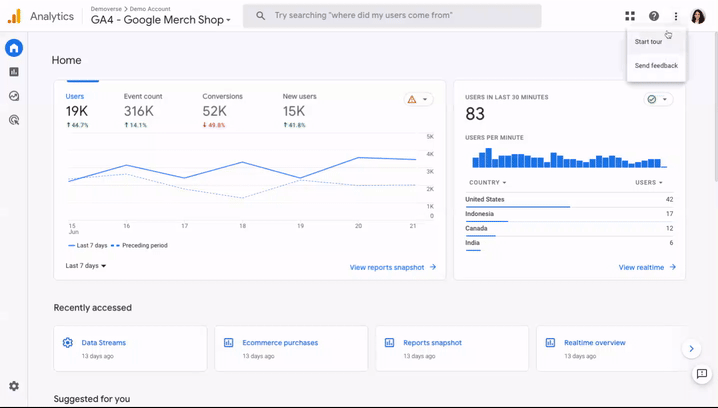Open the Users metric dropdown in realtime card
718x408 pixels.
(x=648, y=183)
